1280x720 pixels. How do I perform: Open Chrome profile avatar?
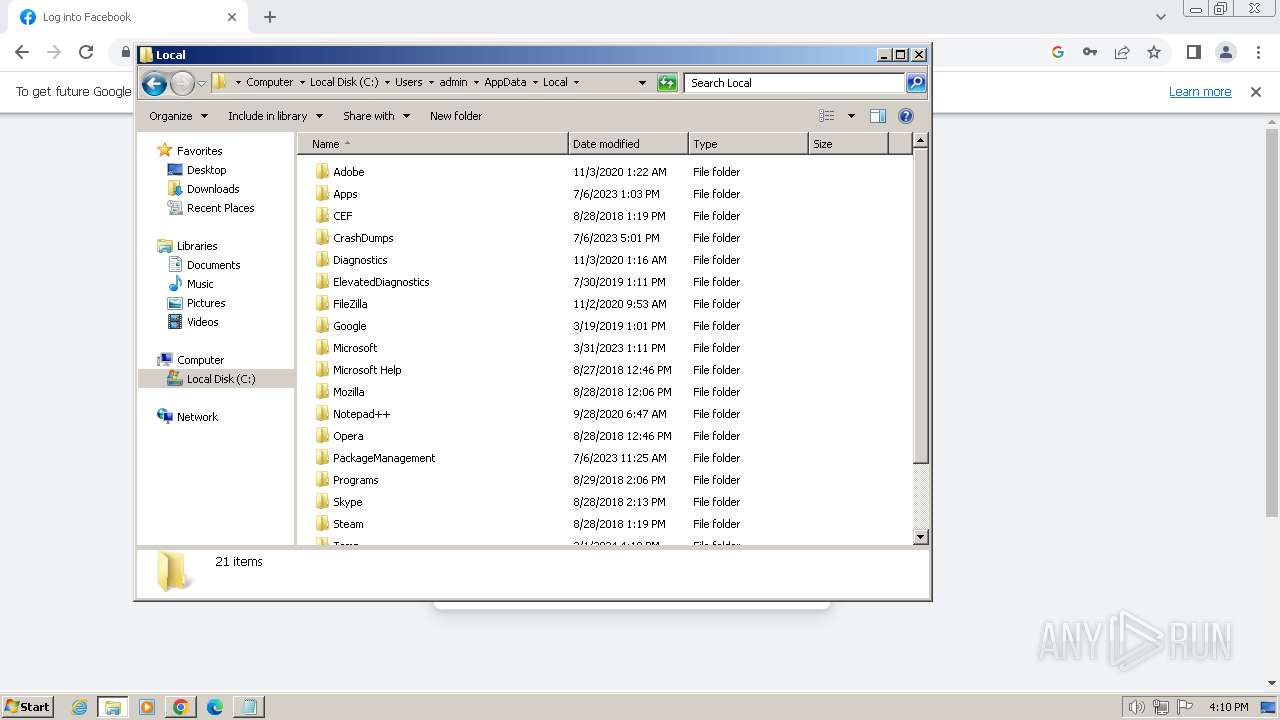pos(1226,52)
